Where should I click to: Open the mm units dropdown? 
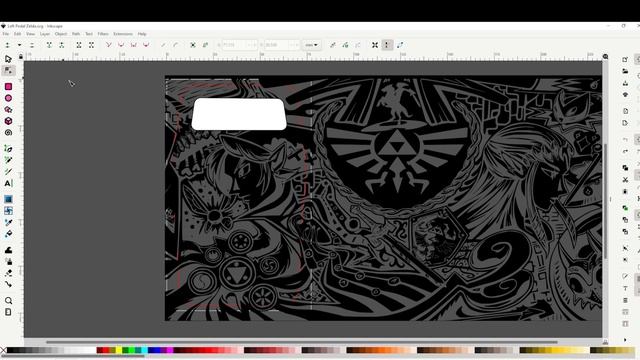[311, 45]
